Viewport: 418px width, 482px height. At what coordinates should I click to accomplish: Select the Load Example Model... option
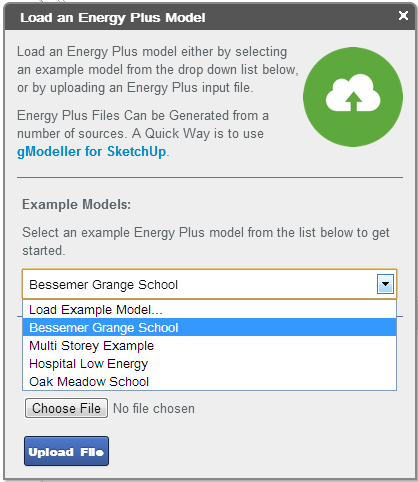(209, 310)
